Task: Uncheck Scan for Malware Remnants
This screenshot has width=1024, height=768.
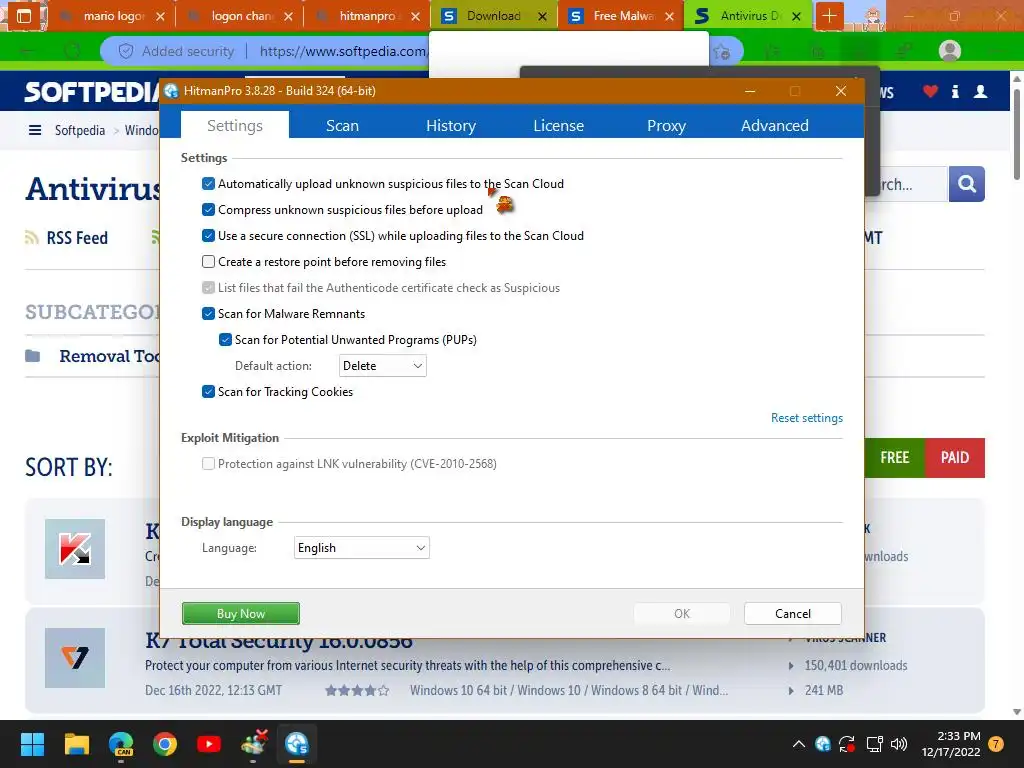Action: (x=208, y=313)
